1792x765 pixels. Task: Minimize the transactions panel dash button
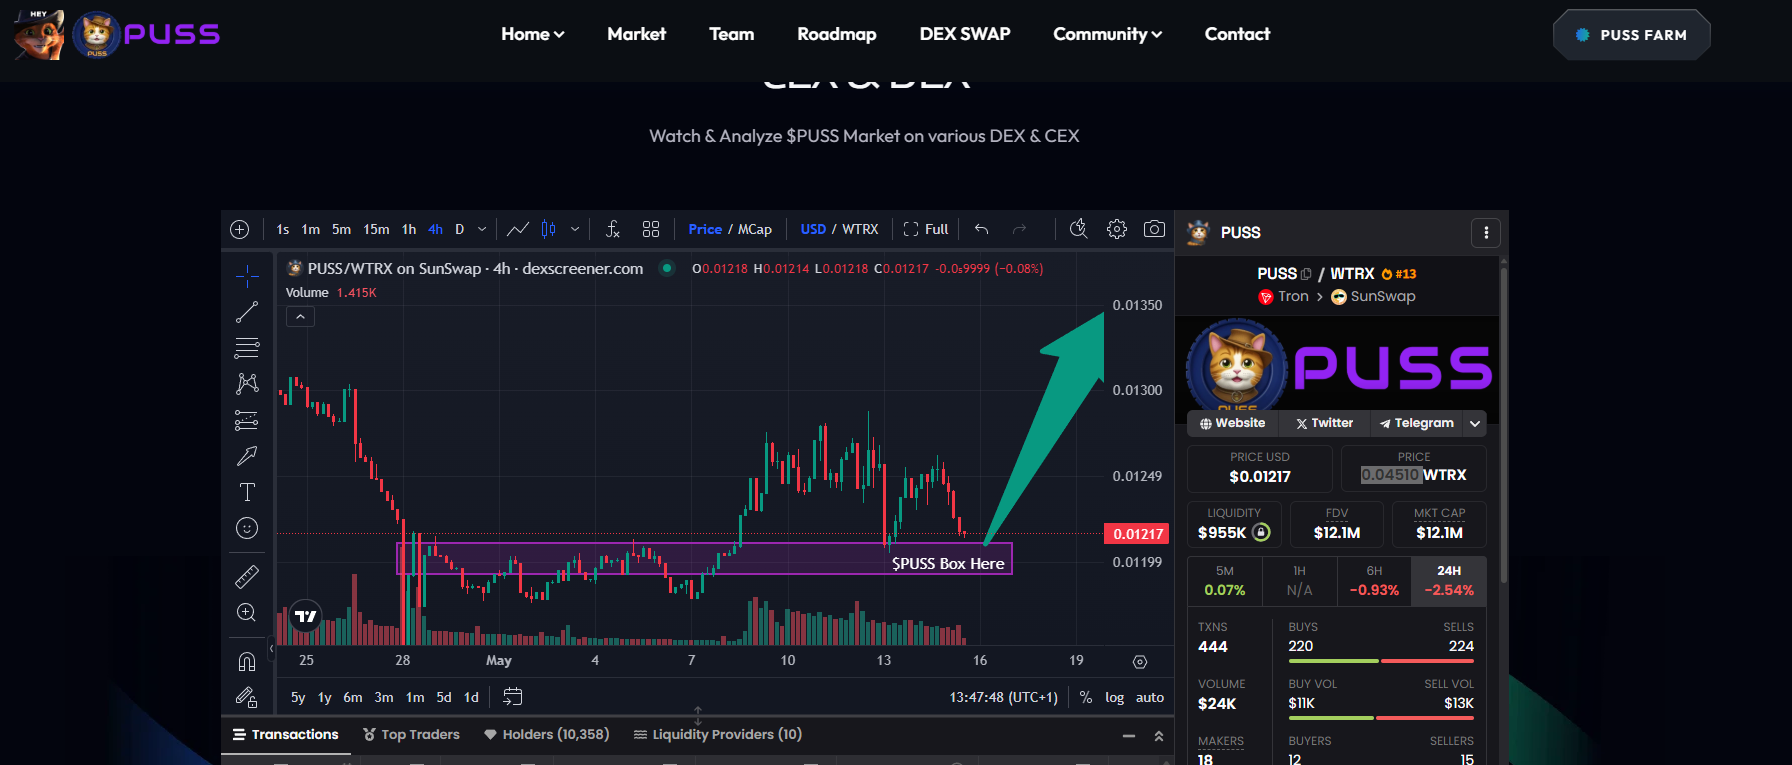point(1129,736)
